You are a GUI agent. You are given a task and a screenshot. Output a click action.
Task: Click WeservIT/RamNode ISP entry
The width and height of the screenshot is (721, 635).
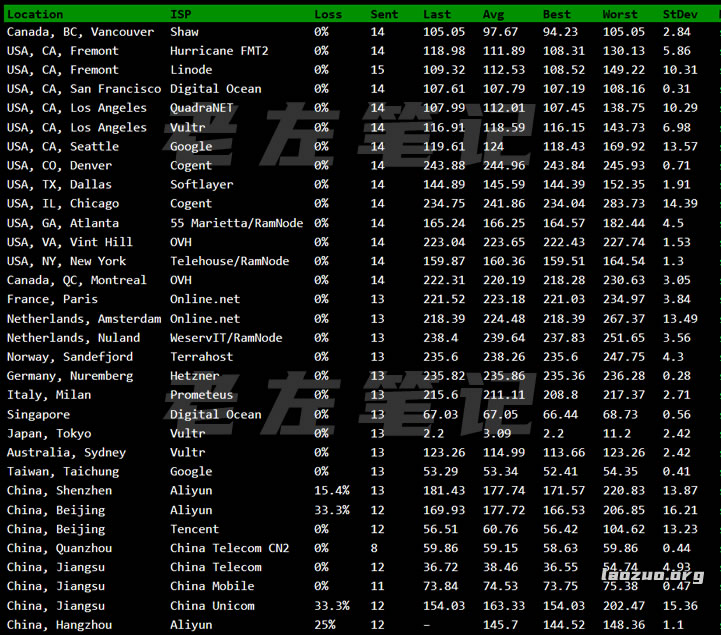226,338
